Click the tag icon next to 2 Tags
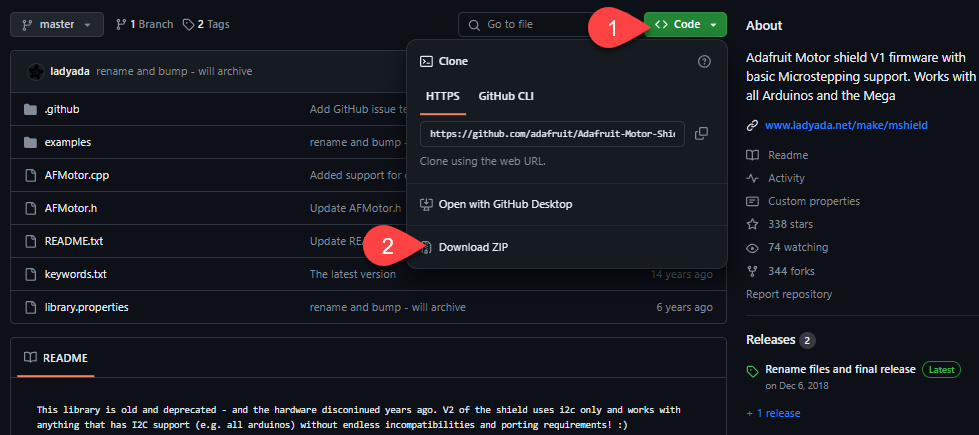 tap(188, 24)
